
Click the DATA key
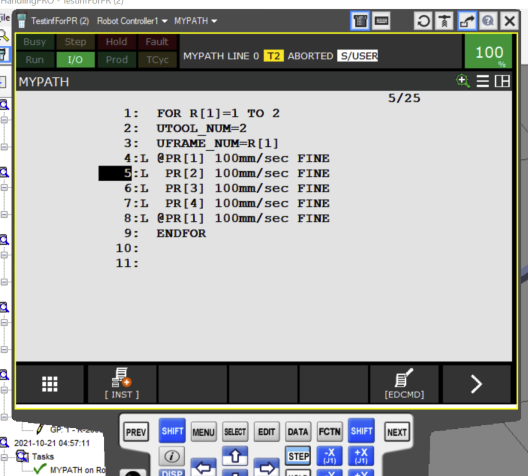(x=298, y=432)
